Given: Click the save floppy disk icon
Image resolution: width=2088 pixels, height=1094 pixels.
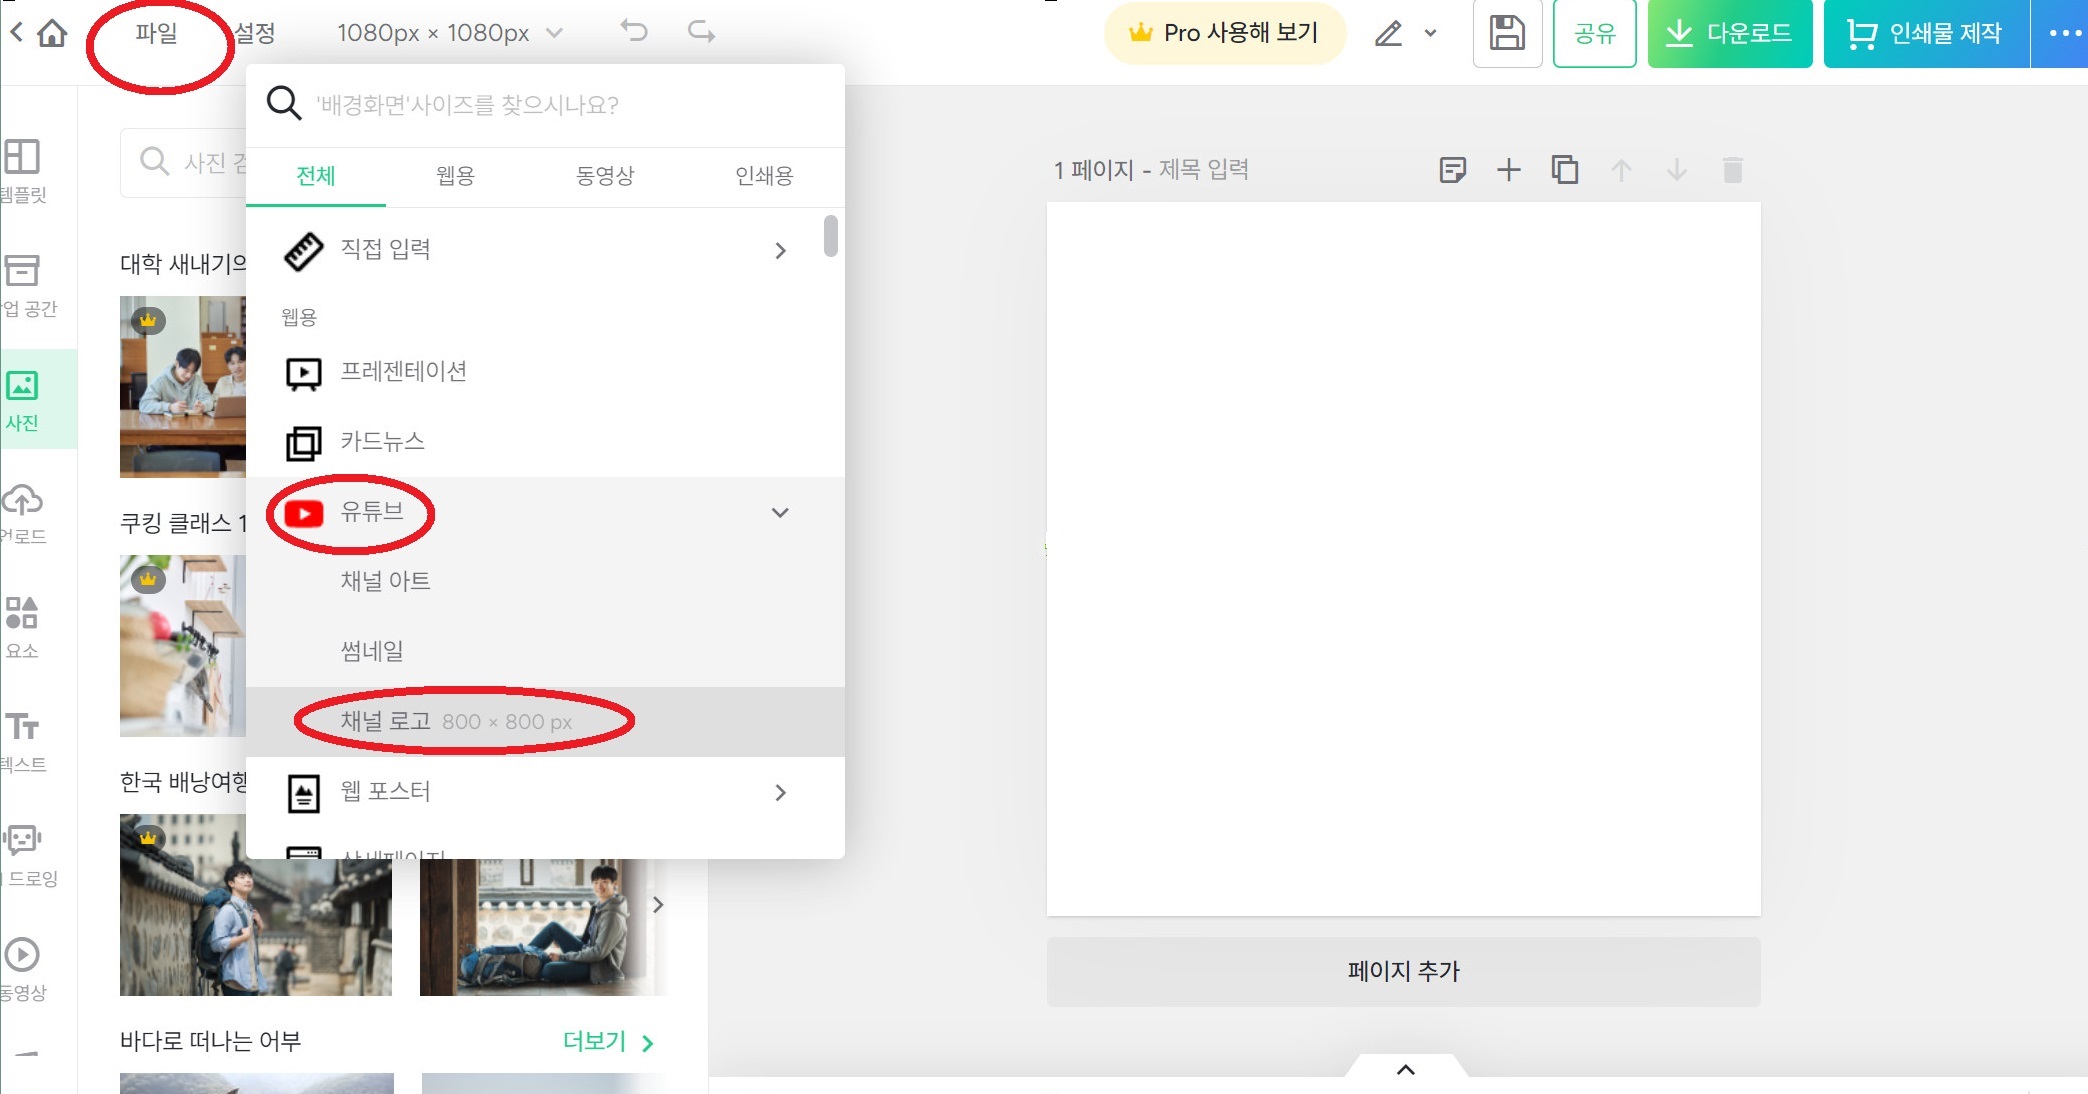Looking at the screenshot, I should [1507, 33].
